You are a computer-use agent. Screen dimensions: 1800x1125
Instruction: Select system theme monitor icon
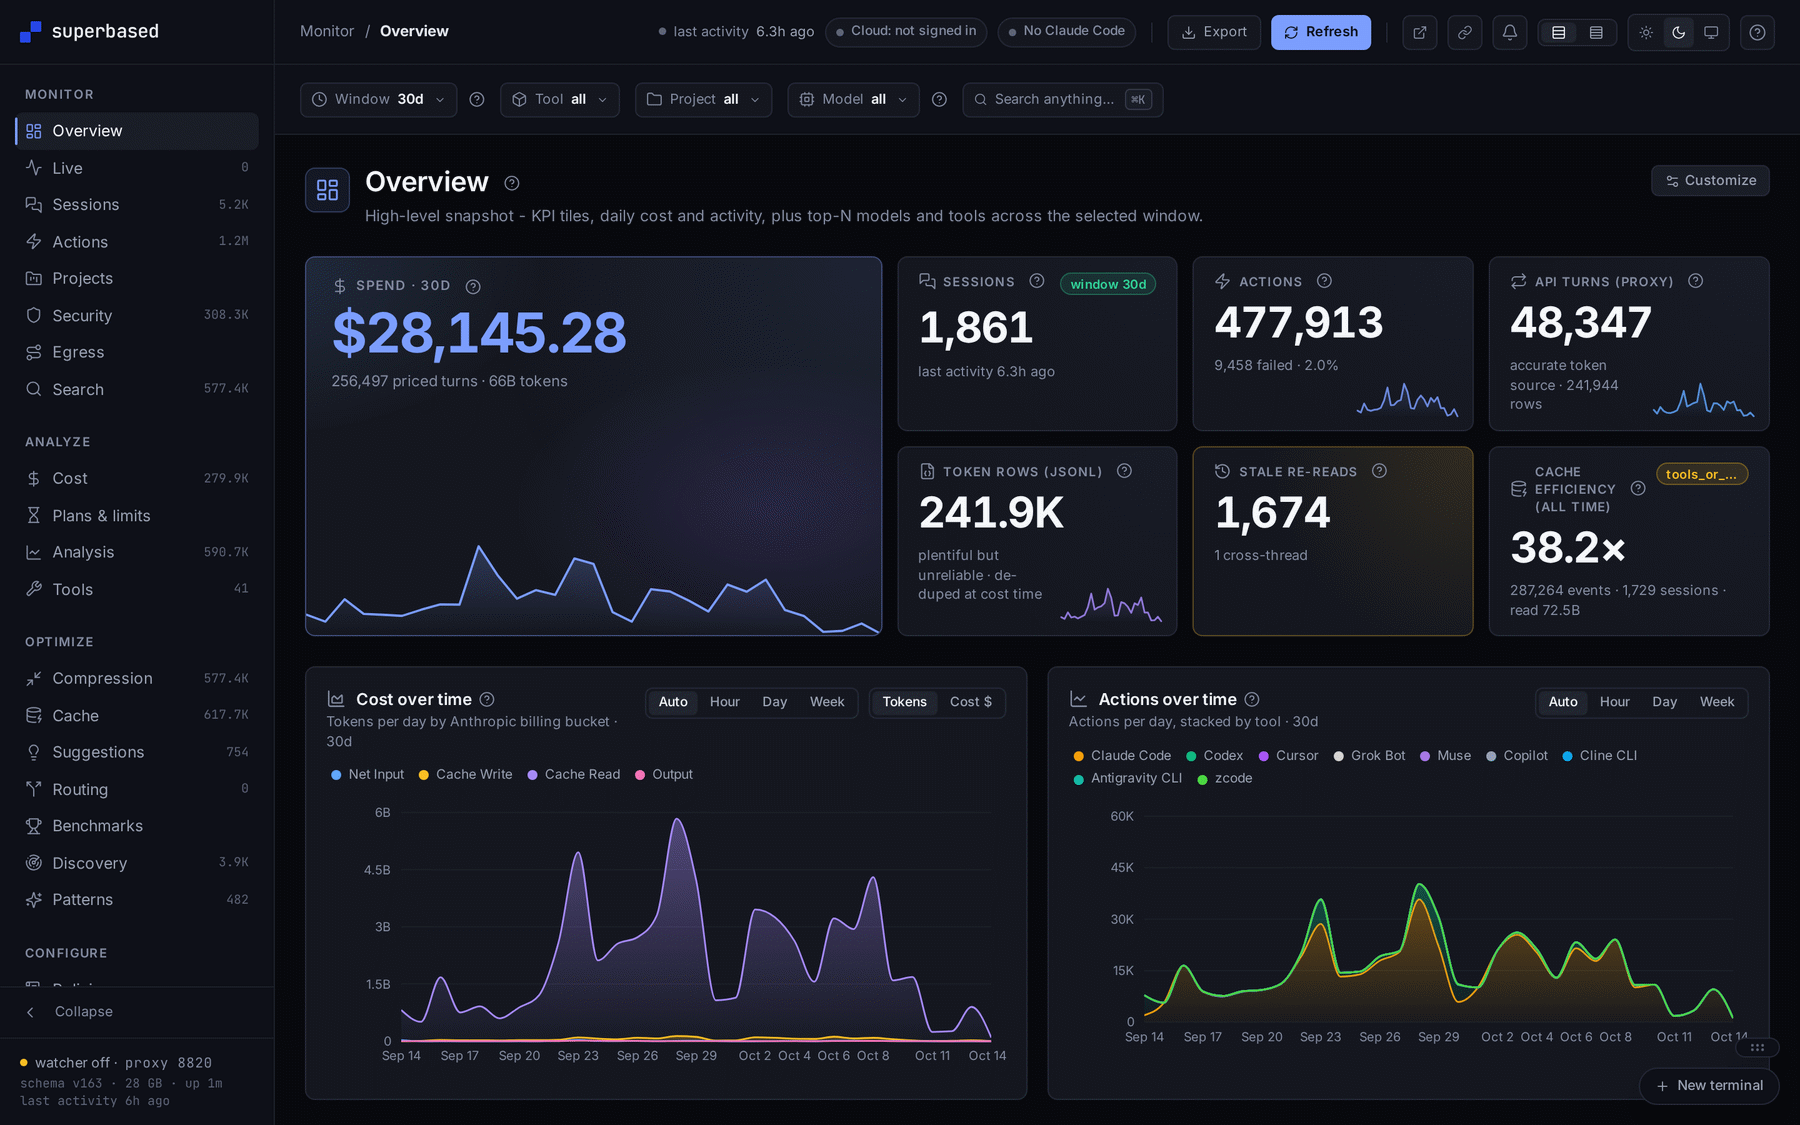tap(1711, 32)
